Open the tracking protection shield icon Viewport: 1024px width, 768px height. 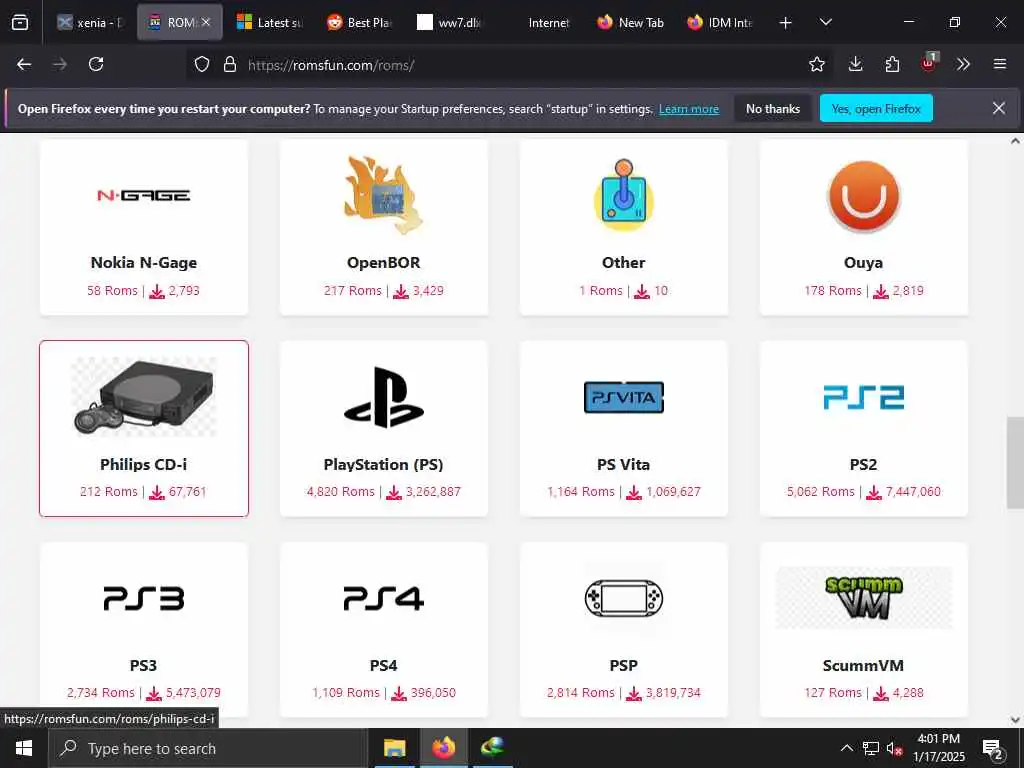[x=202, y=65]
